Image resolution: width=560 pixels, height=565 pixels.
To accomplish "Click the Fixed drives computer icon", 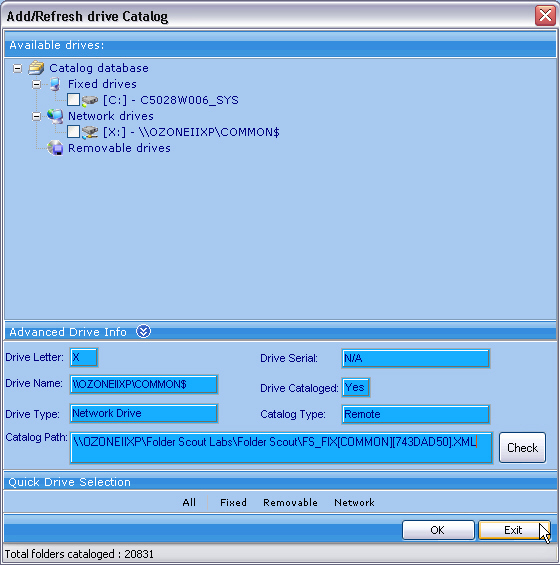I will coord(55,84).
